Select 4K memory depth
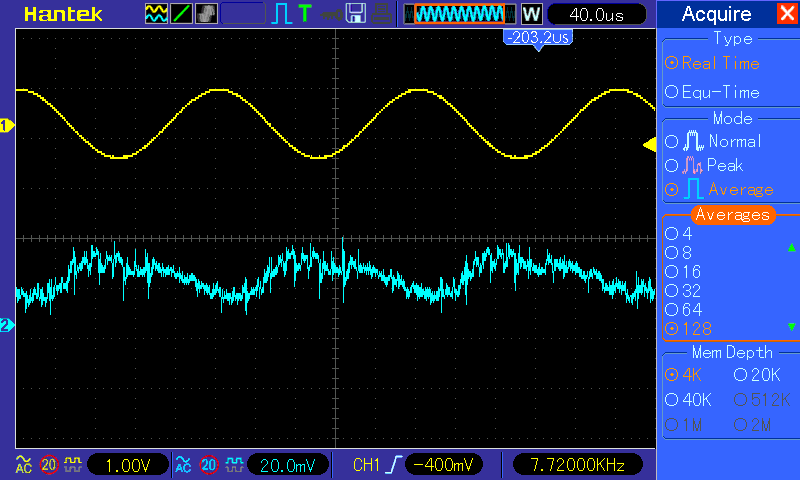The width and height of the screenshot is (800, 480). pos(683,375)
